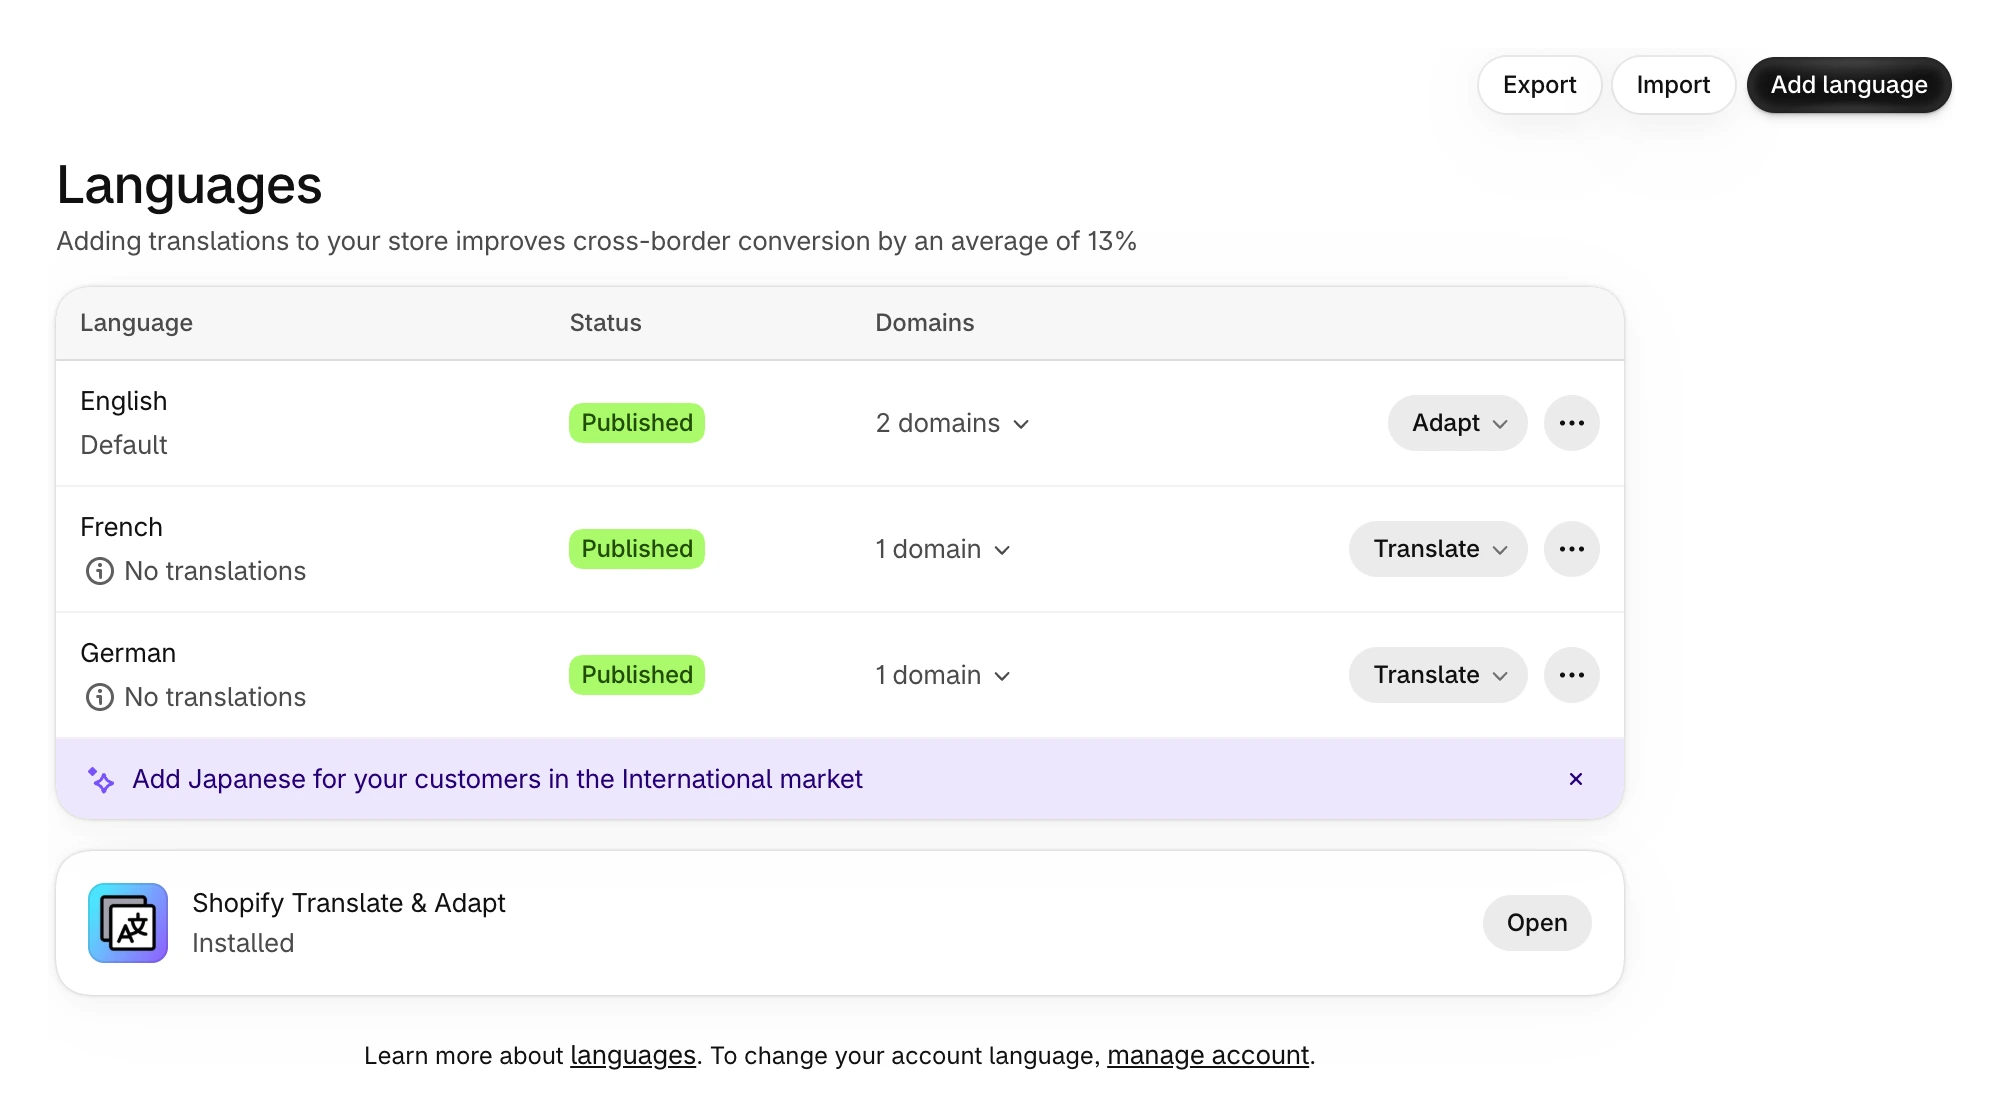Image resolution: width=2003 pixels, height=1118 pixels.
Task: Click the Shopify Translate & Adapt title
Action: click(348, 903)
